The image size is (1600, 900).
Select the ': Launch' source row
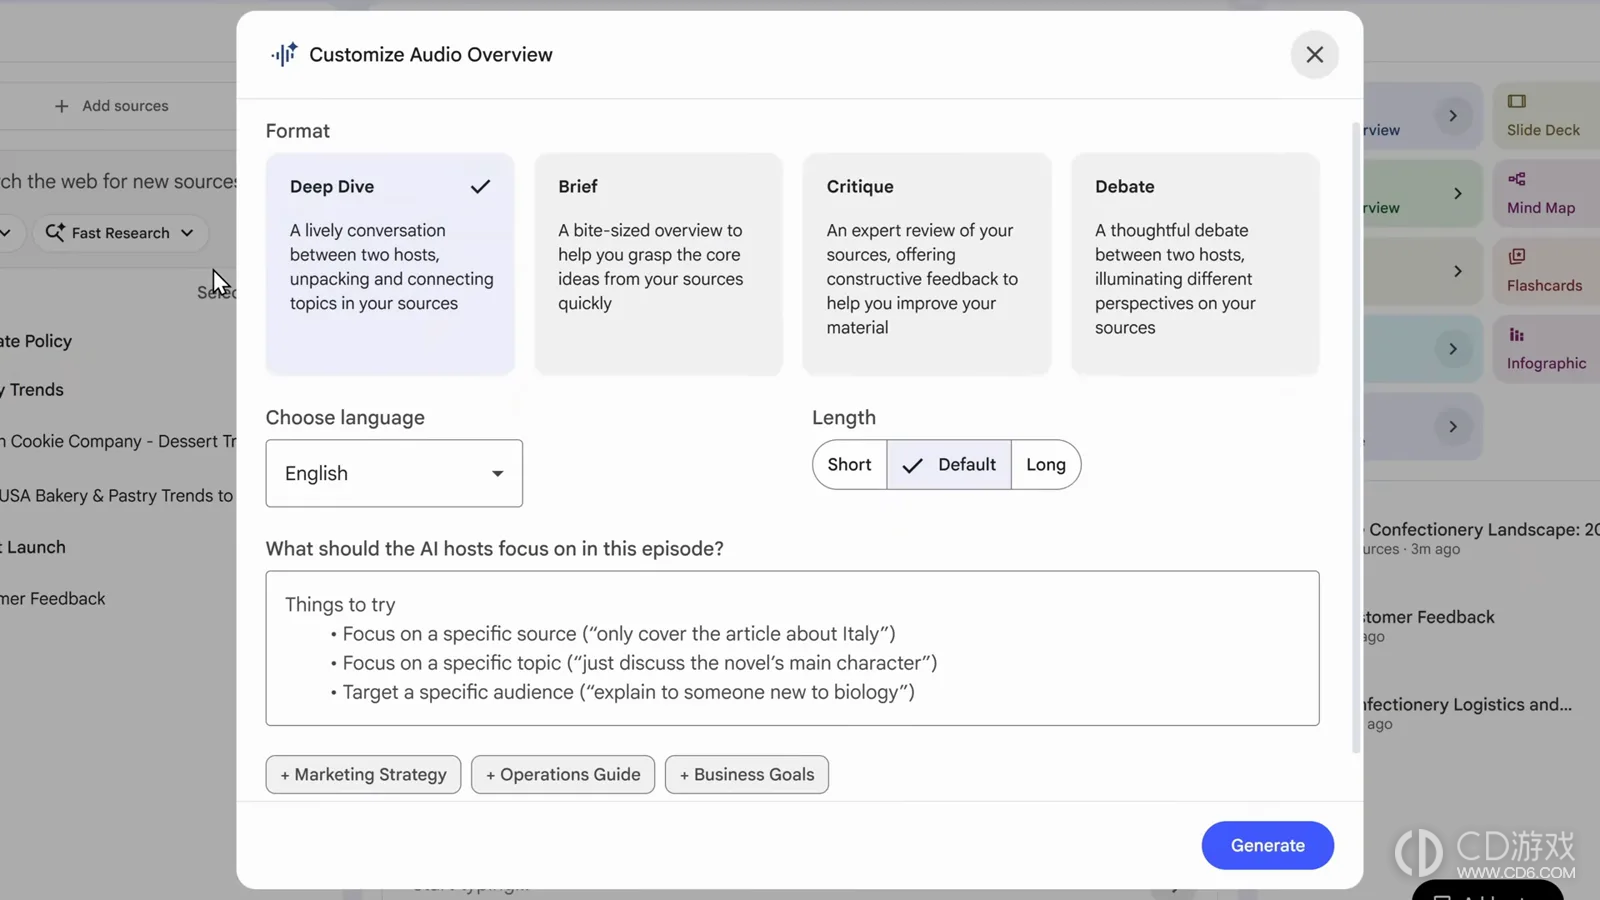coord(34,548)
